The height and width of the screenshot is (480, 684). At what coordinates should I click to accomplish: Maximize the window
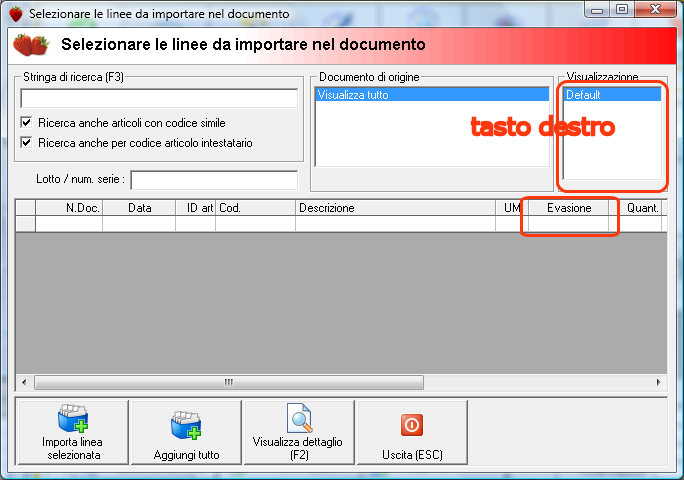(x=622, y=10)
